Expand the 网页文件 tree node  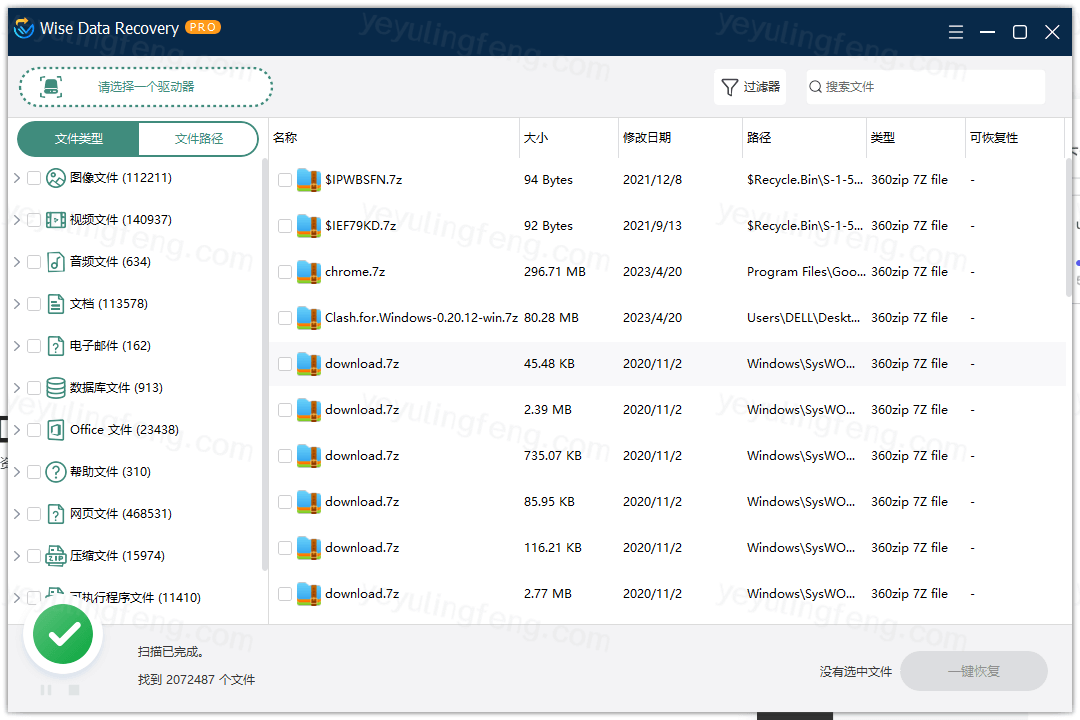[17, 514]
